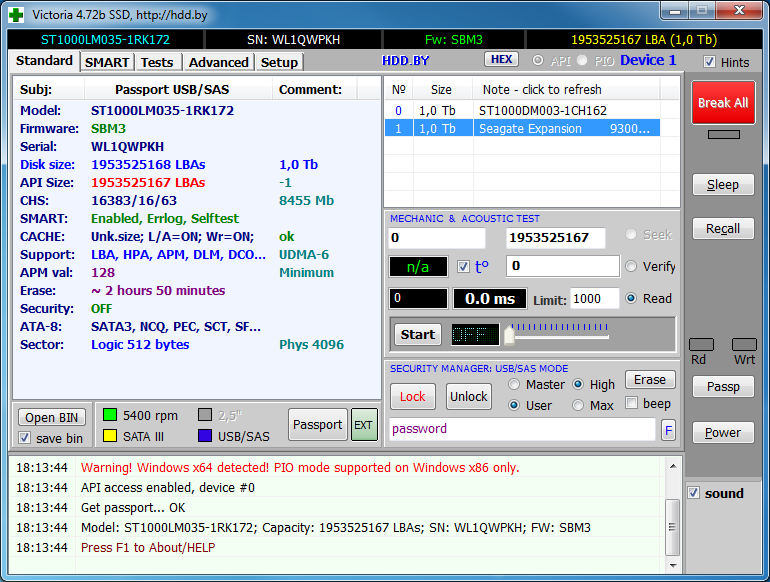Click the EXT passport button
The height and width of the screenshot is (582, 770).
363,424
